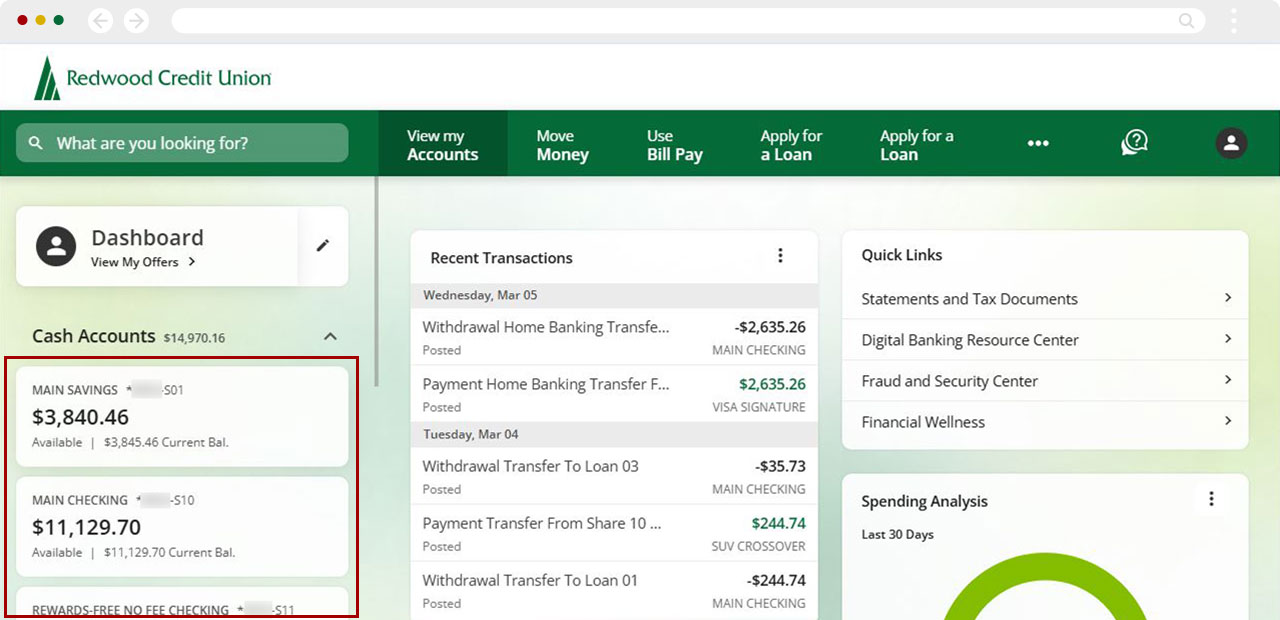Image resolution: width=1280 pixels, height=620 pixels.
Task: Click the address bar magnifier icon
Action: 1186,21
